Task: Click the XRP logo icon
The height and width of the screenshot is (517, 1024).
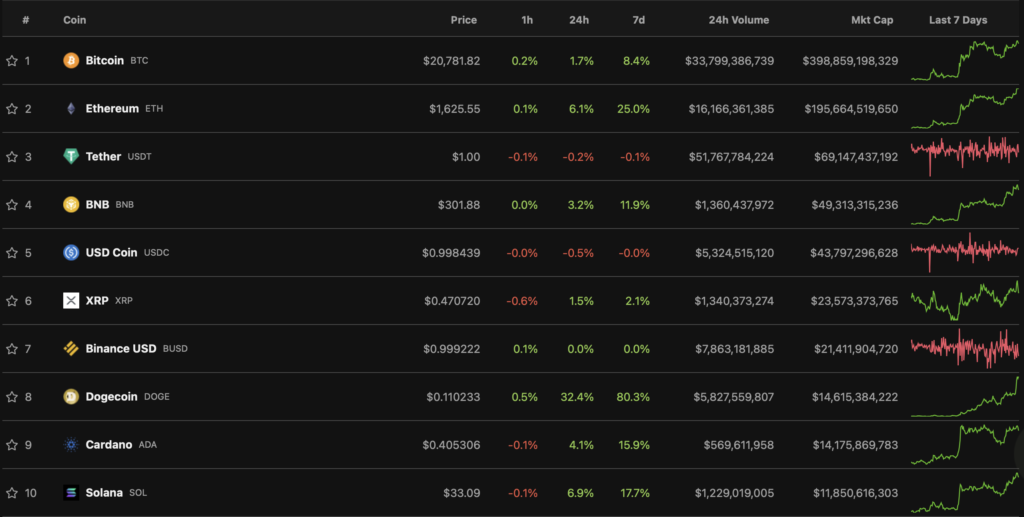Action: coord(71,300)
